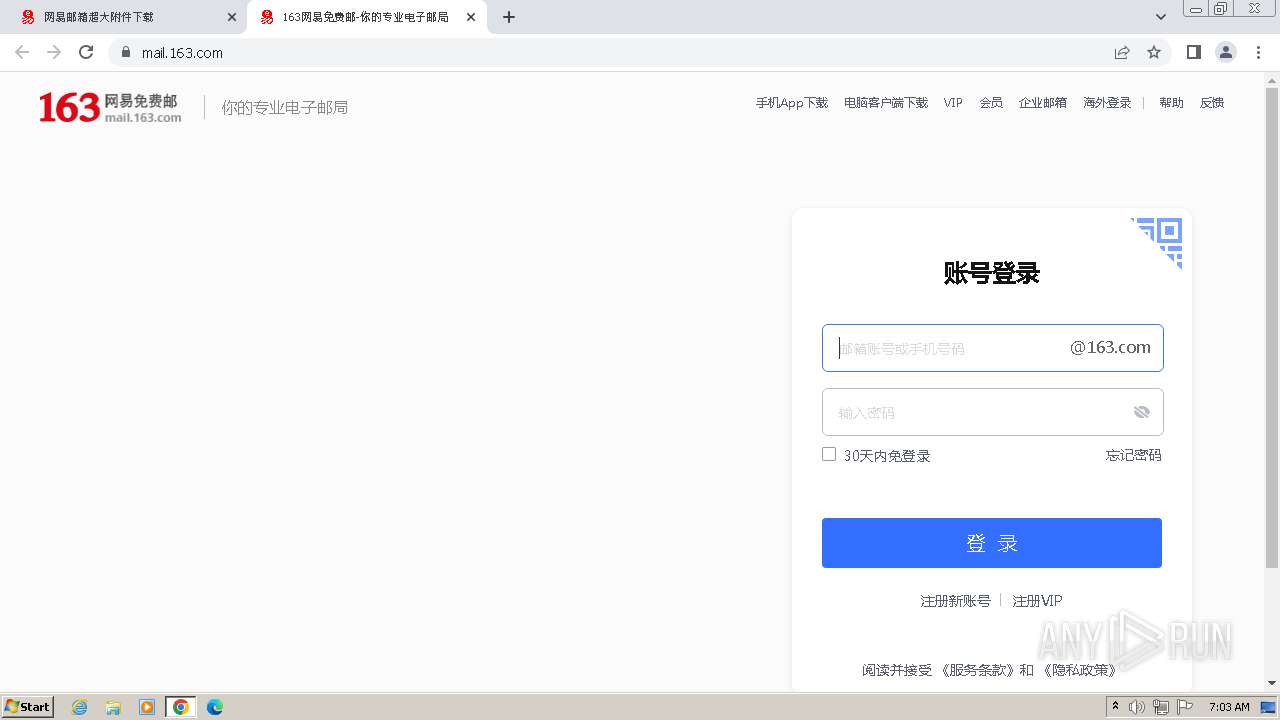Toggle the browser side panel

click(x=1193, y=52)
